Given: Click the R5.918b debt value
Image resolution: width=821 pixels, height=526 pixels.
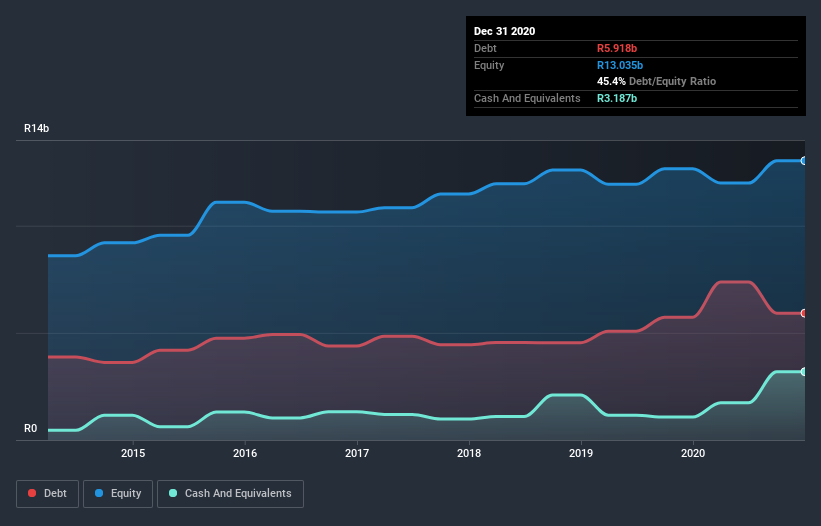Looking at the screenshot, I should coord(617,48).
